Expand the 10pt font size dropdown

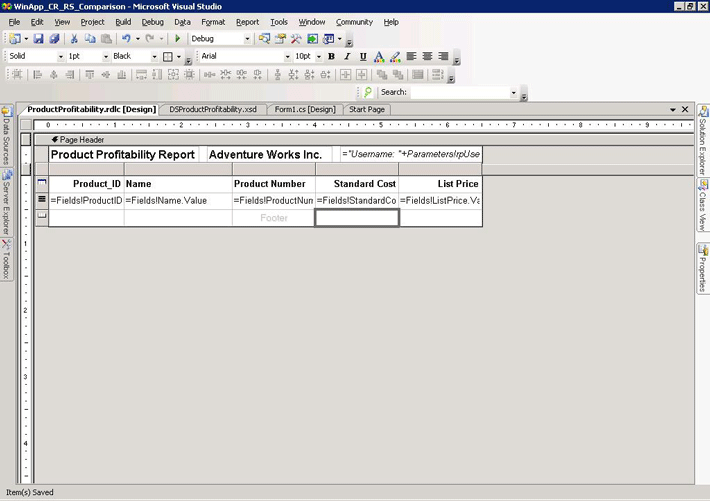point(318,57)
